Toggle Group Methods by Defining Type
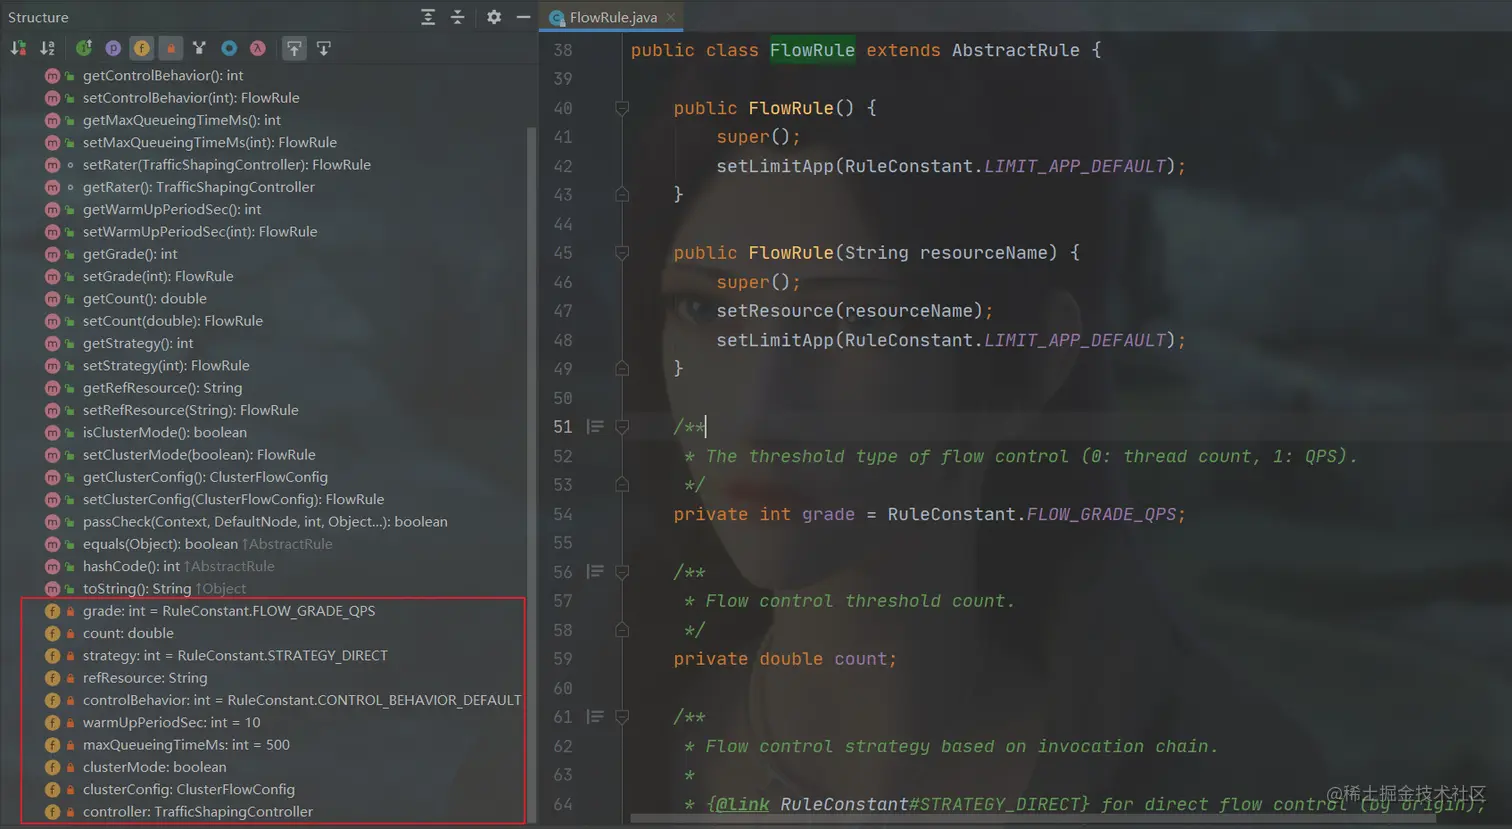The image size is (1512, 829). (x=84, y=48)
